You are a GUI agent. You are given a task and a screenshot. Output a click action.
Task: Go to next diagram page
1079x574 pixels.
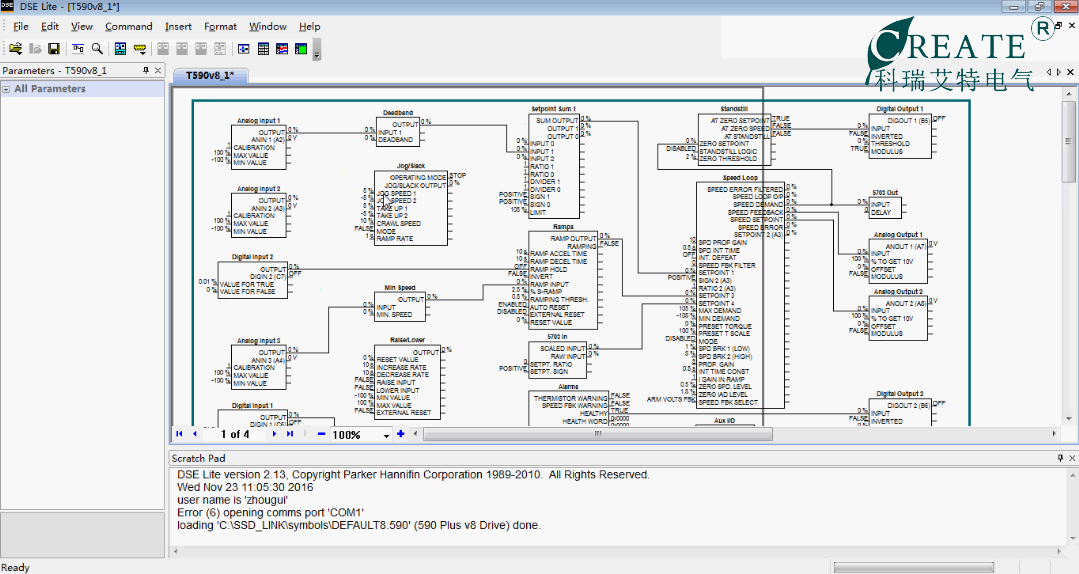click(275, 434)
